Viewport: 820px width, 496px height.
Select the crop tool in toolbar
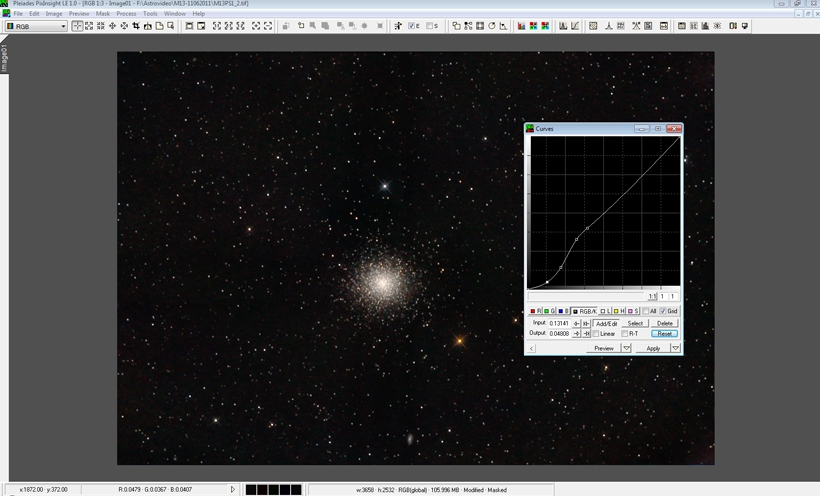136,26
